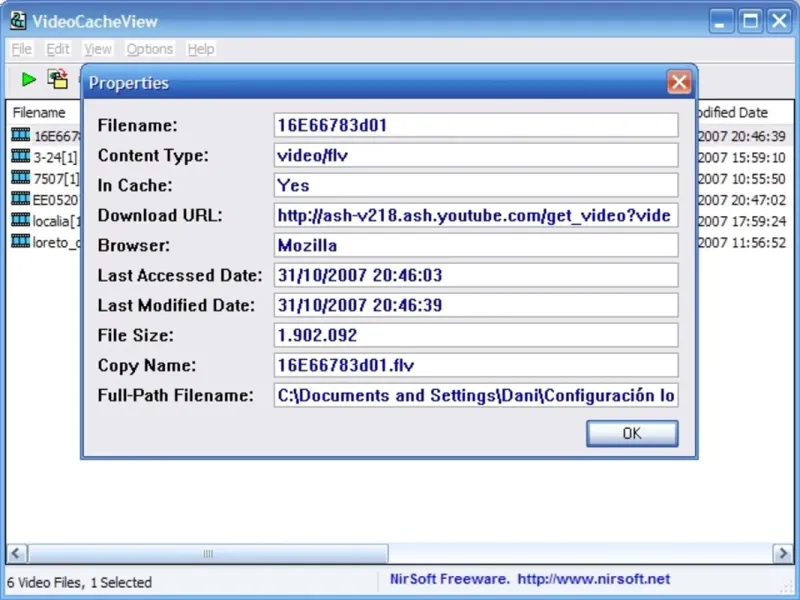Click the Last Accessed Date field
Viewport: 800px width, 600px height.
click(x=476, y=276)
